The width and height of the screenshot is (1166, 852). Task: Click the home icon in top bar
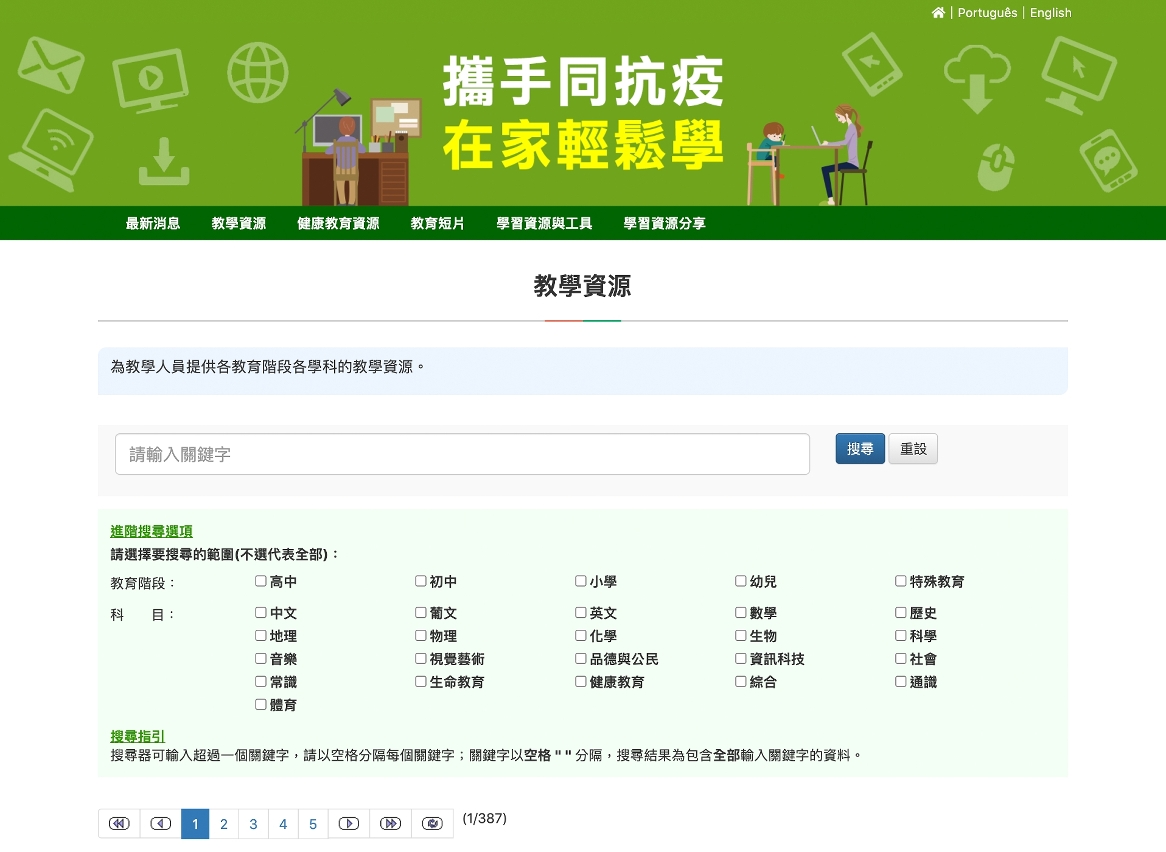pyautogui.click(x=937, y=13)
